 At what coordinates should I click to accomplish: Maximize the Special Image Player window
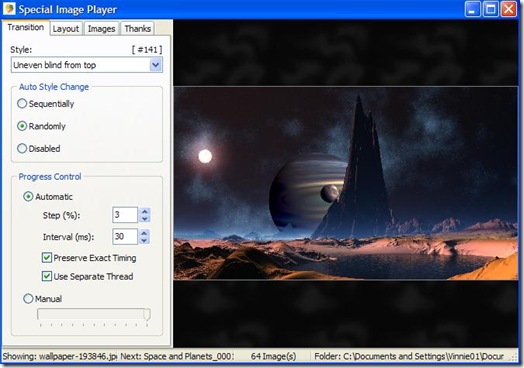click(491, 9)
